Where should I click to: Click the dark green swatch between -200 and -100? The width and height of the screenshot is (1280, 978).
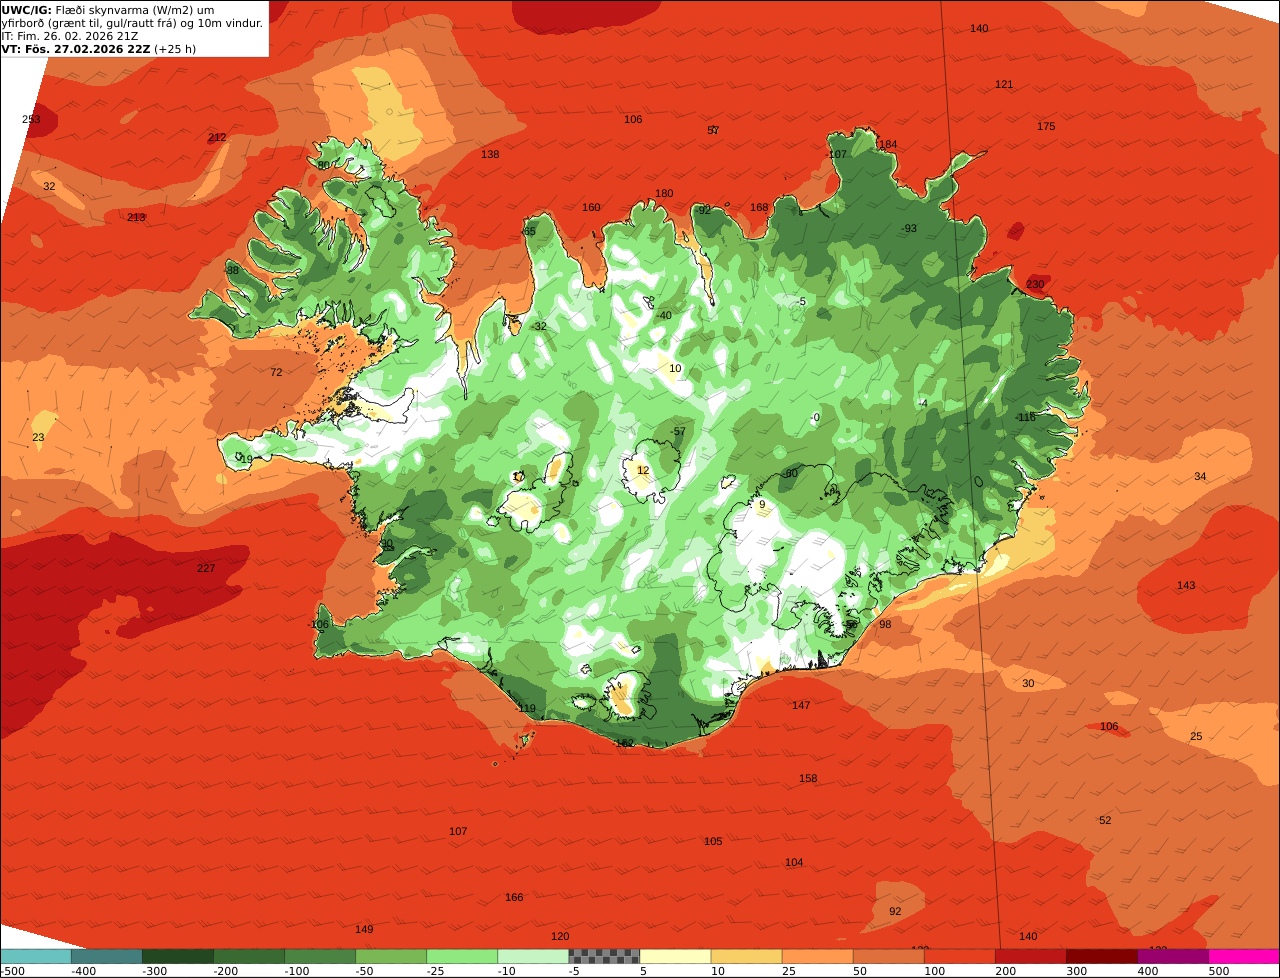[249, 956]
